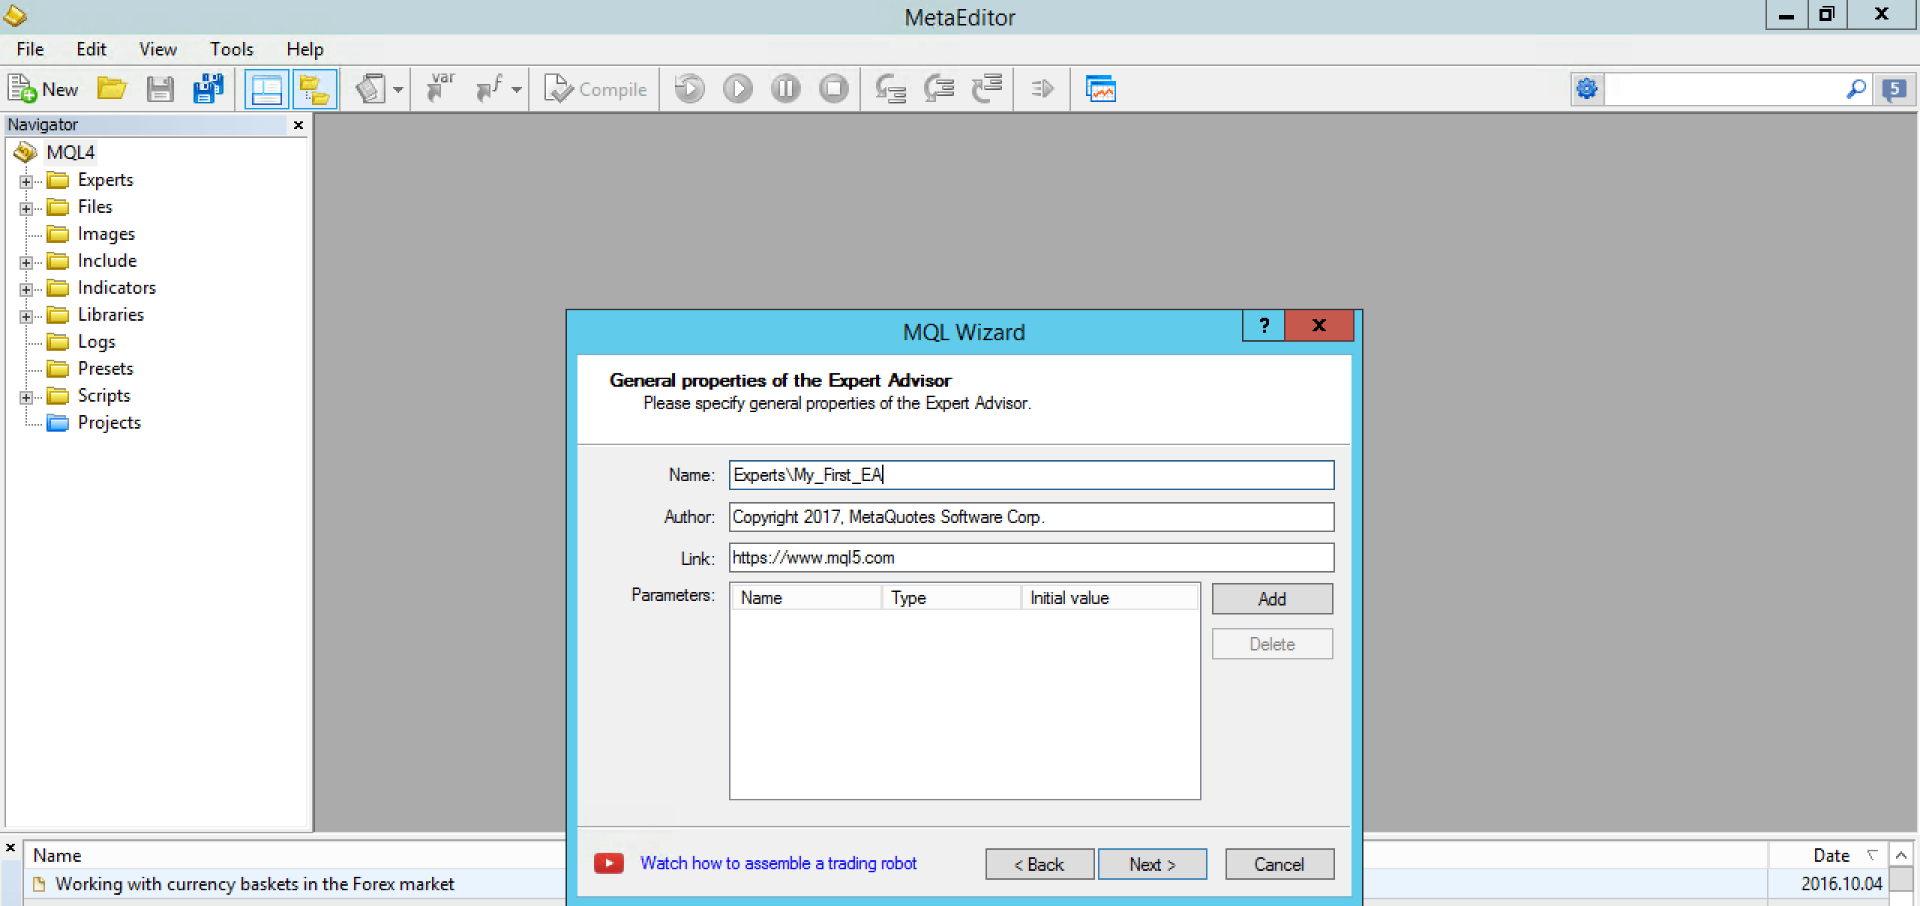The width and height of the screenshot is (1920, 906).
Task: Open the Tools menu
Action: pos(232,49)
